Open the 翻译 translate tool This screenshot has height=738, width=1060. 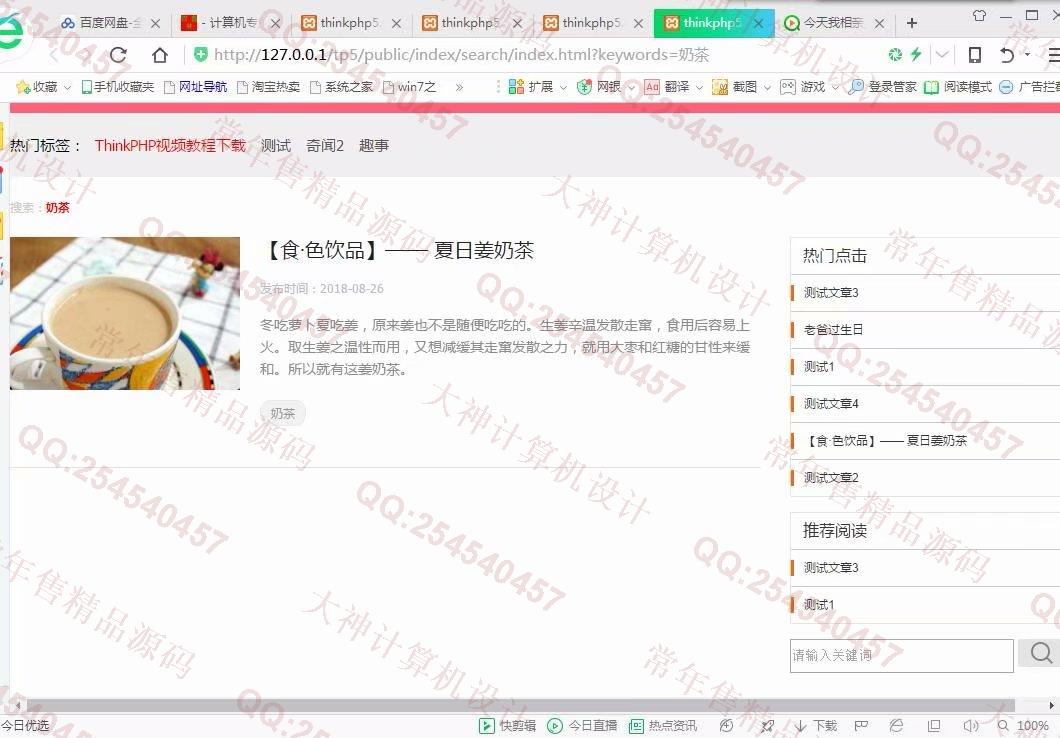click(x=667, y=87)
